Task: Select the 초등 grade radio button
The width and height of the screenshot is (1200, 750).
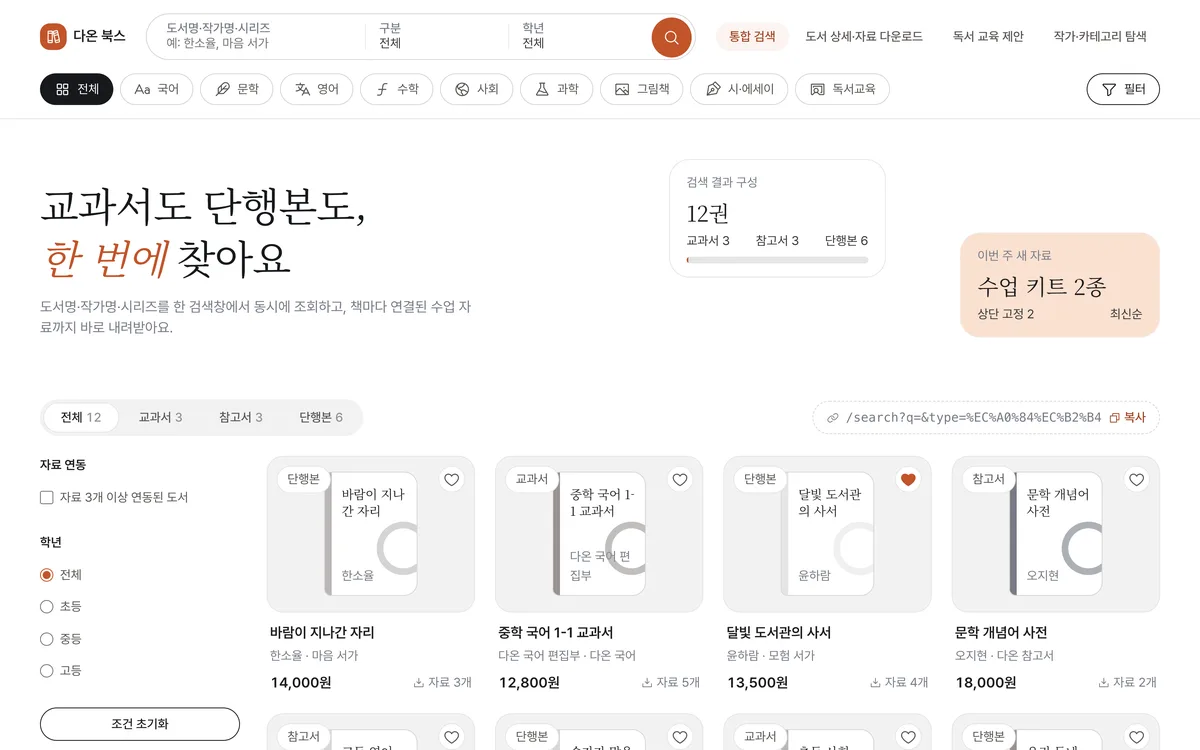Action: 47,607
